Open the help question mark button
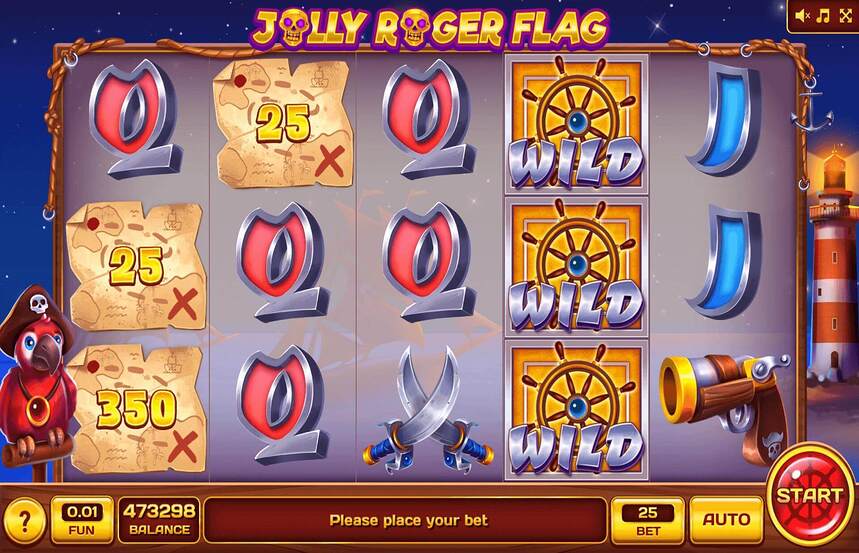859x553 pixels. click(x=24, y=521)
